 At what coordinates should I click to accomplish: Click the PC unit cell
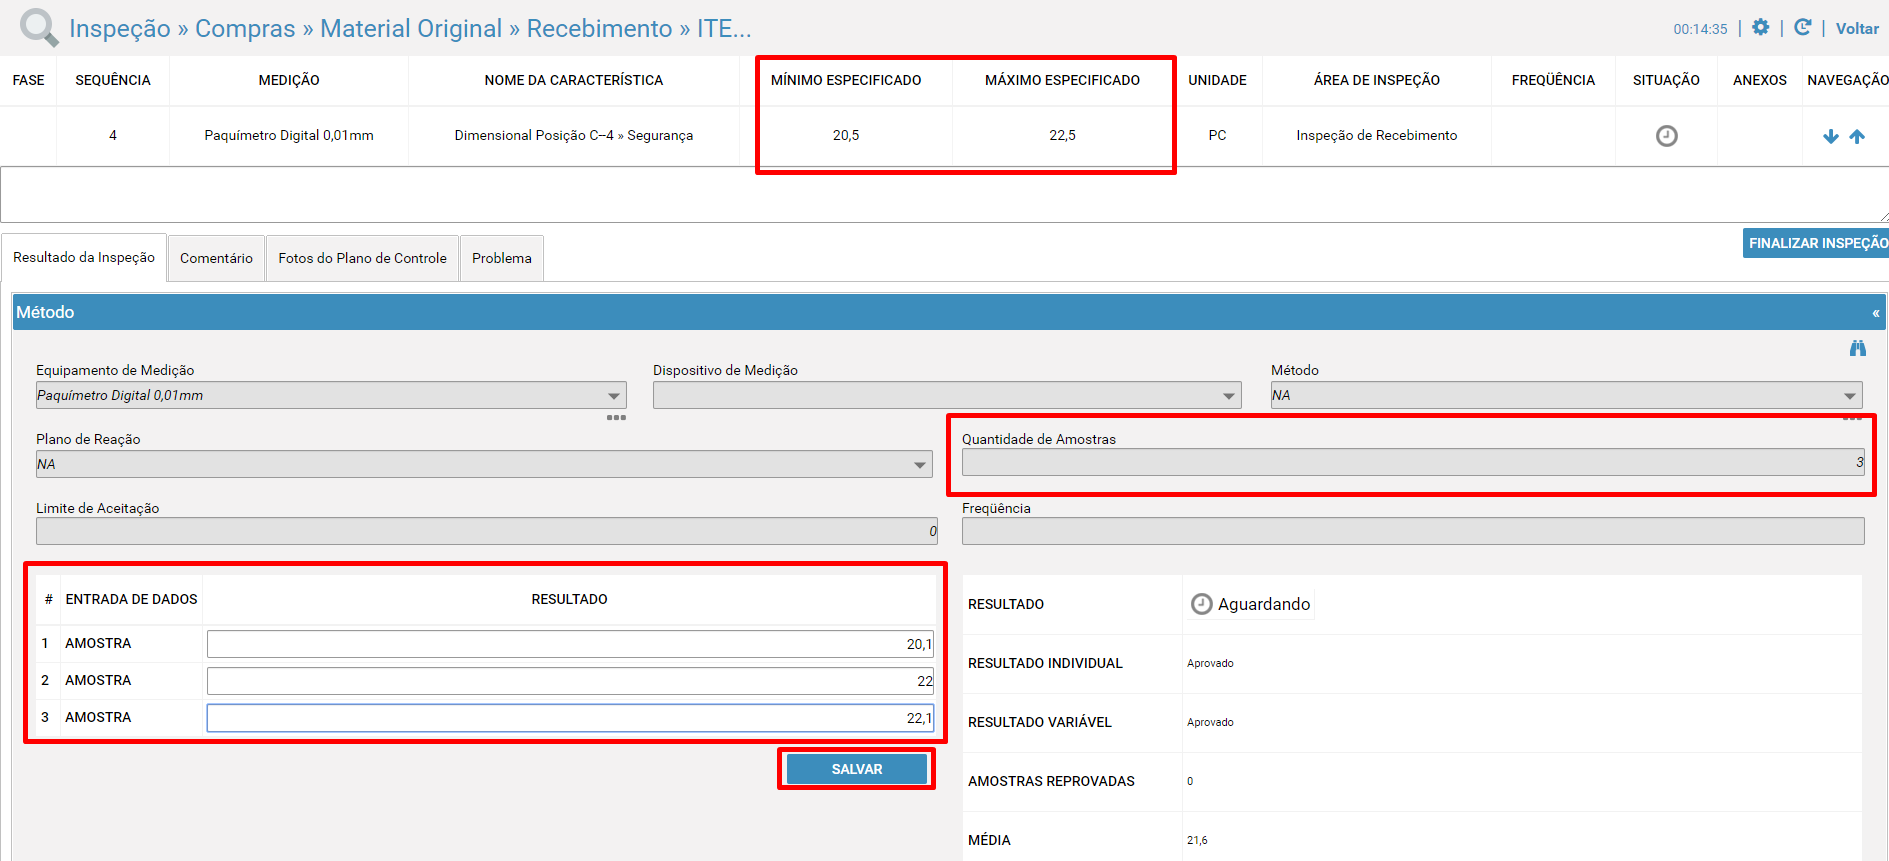click(1217, 135)
